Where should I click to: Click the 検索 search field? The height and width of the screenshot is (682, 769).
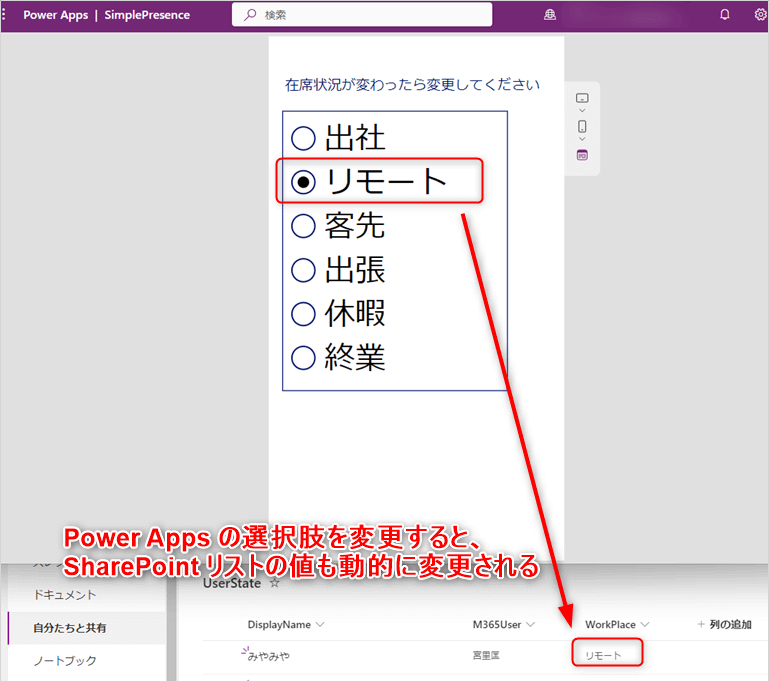click(x=362, y=15)
